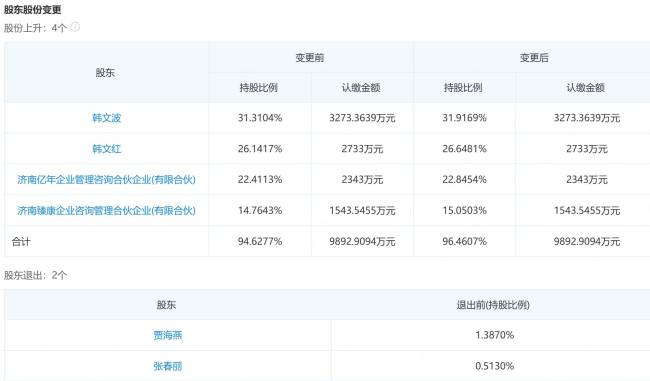Viewport: 650px width, 381px height.
Task: Select 韩文红's 变更前 amount 2733万元
Action: click(362, 149)
